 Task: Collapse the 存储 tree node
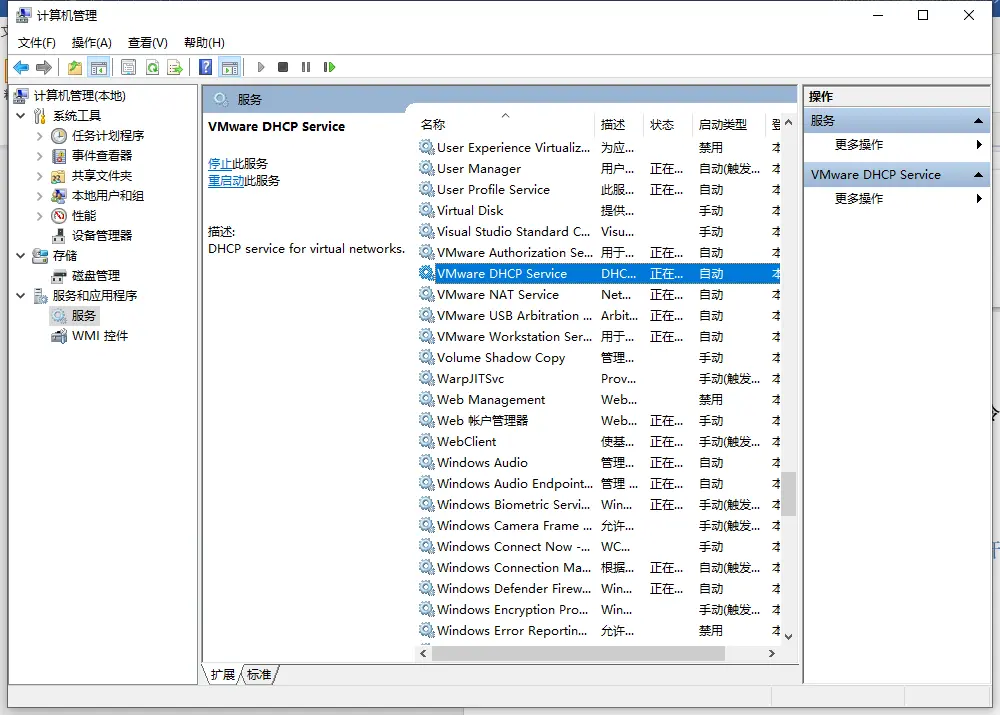pyautogui.click(x=20, y=255)
